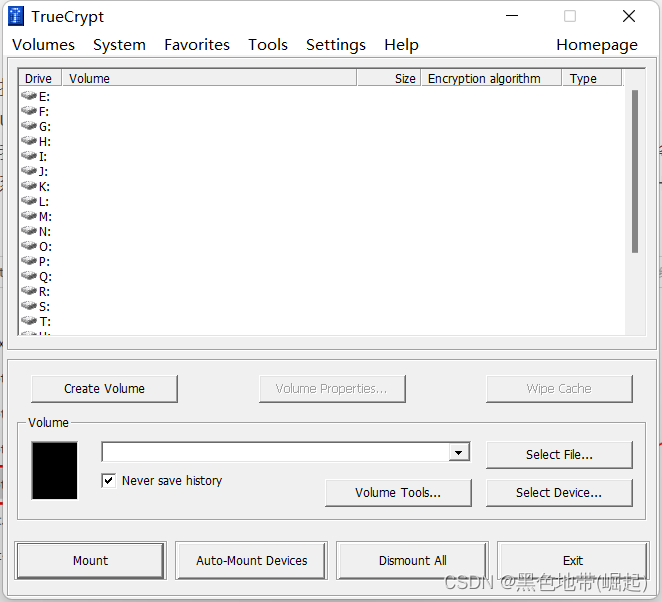Click the drive icon for G:

click(x=29, y=126)
